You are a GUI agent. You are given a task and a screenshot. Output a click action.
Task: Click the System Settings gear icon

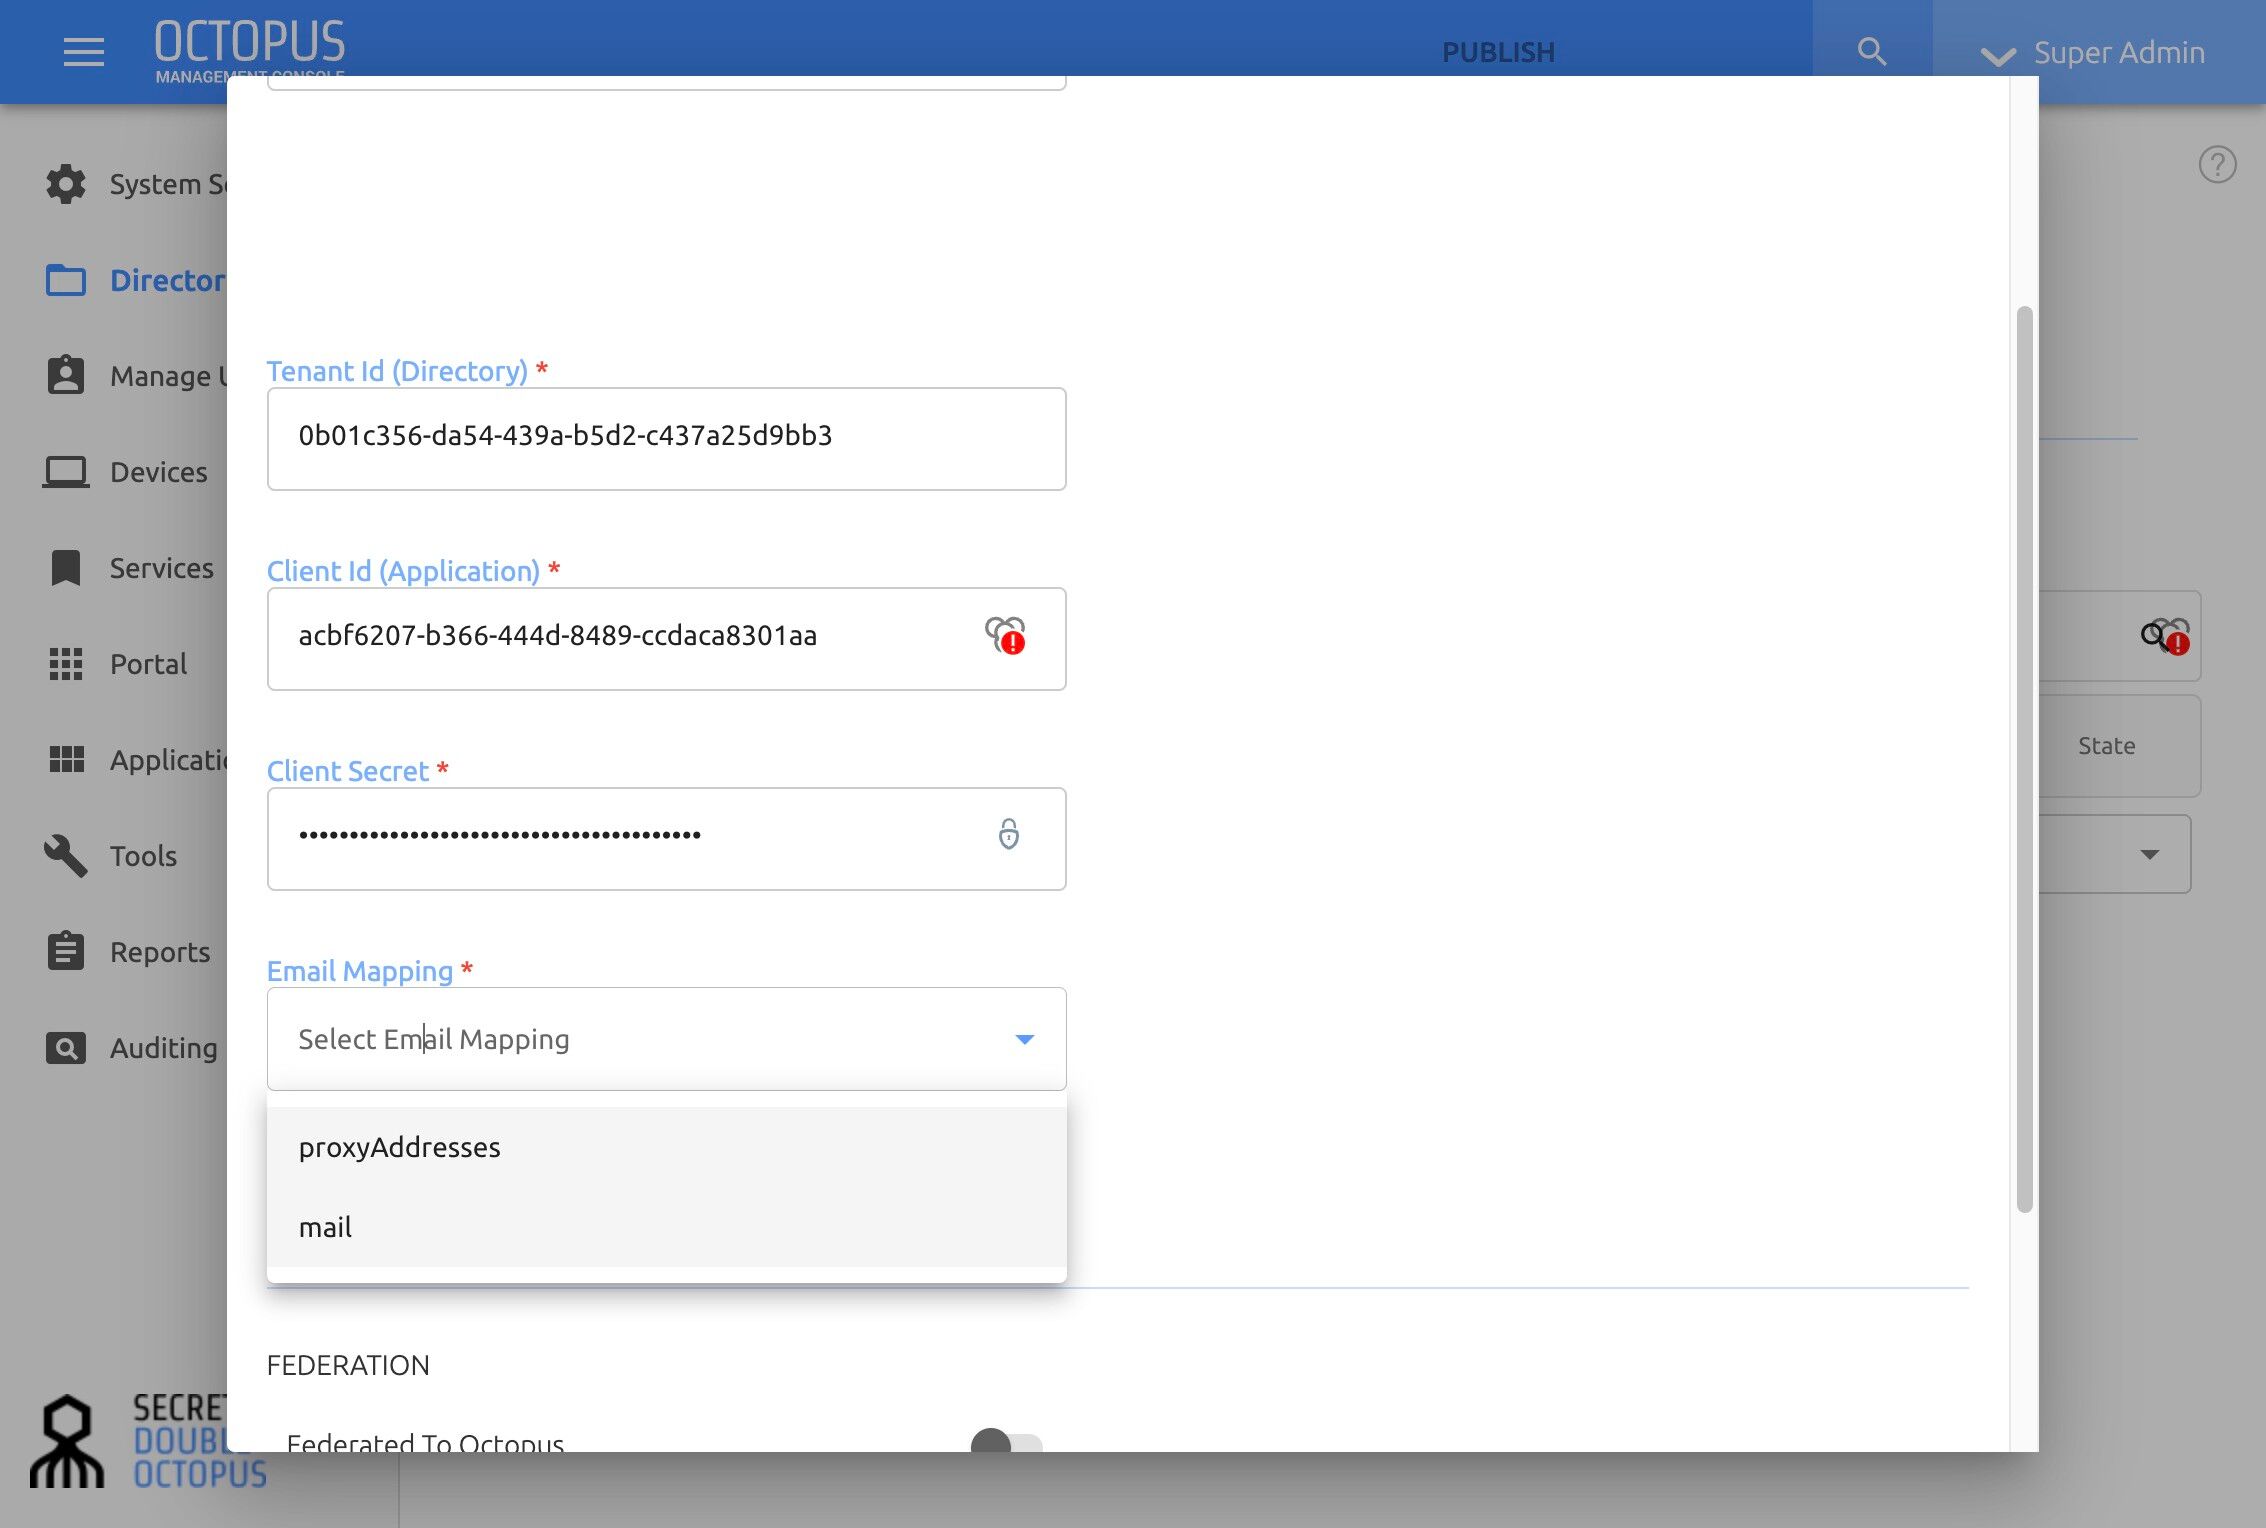point(66,184)
